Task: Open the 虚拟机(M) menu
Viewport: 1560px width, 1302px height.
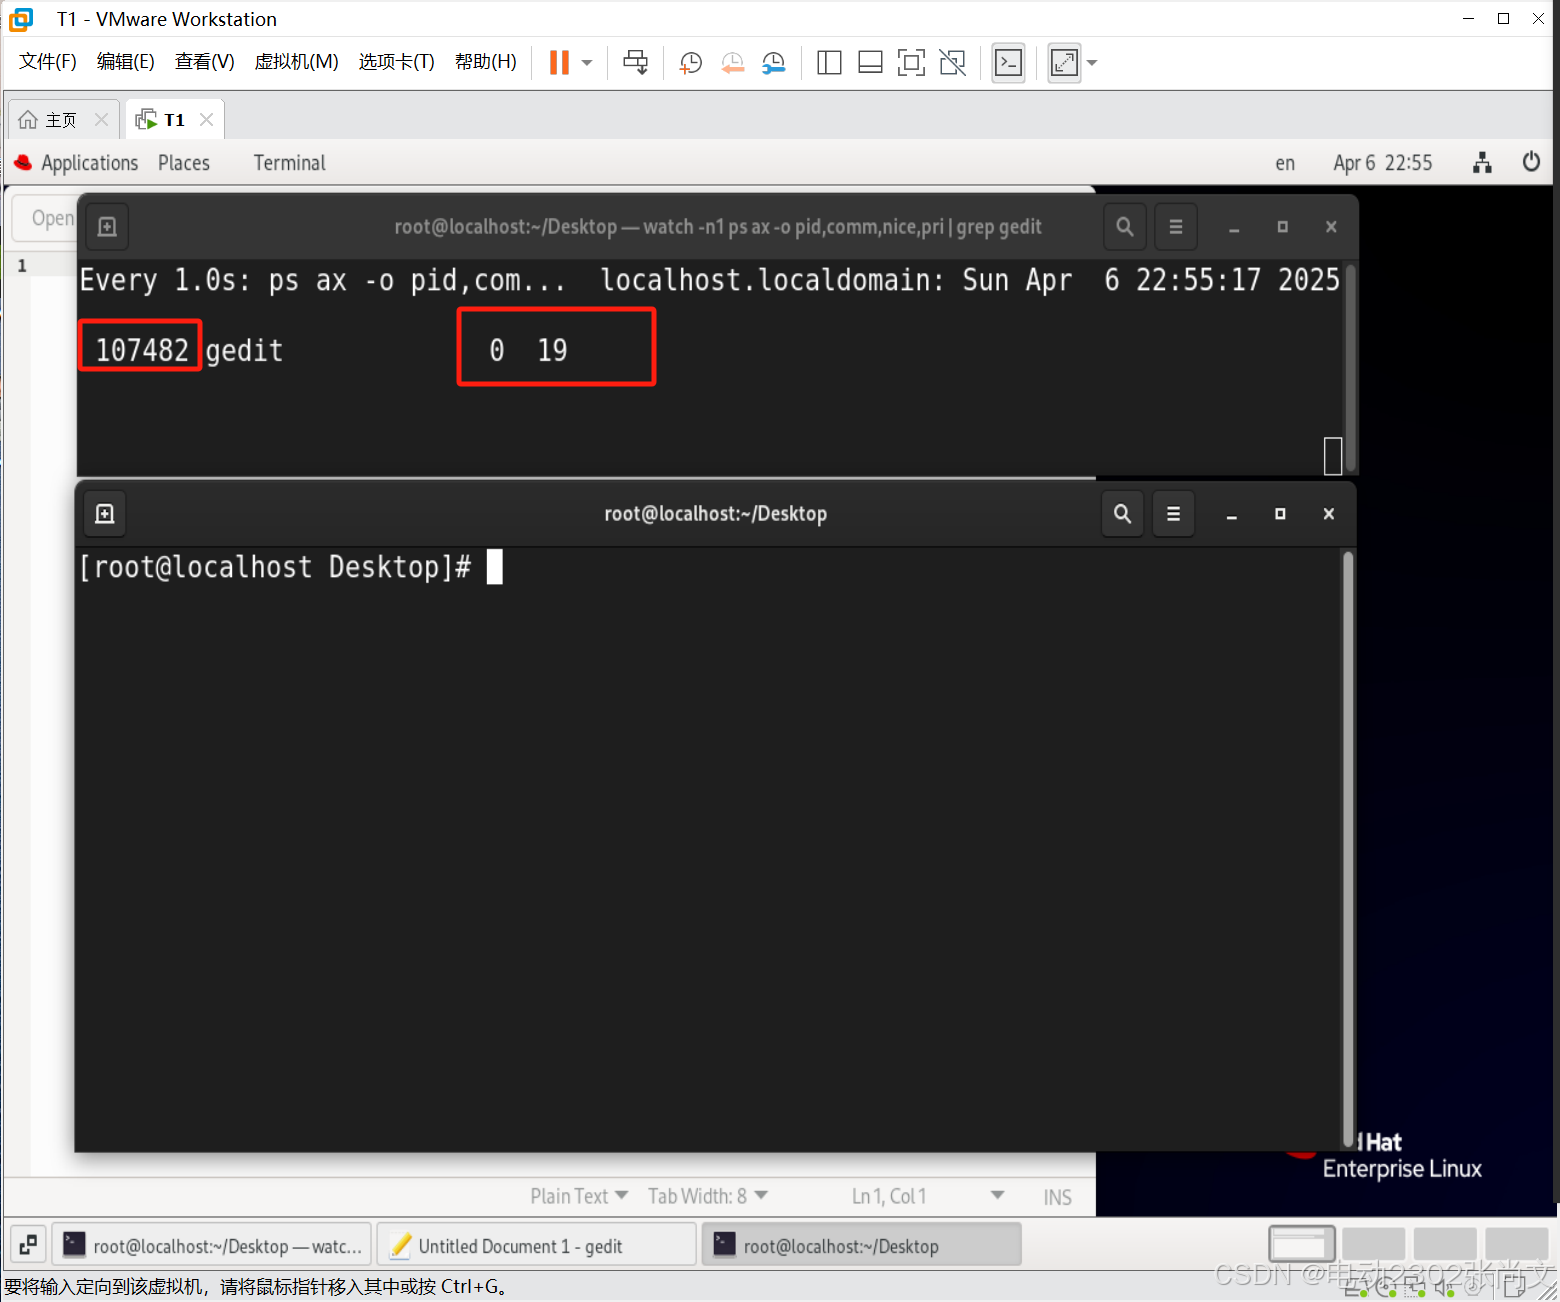Action: pyautogui.click(x=297, y=62)
